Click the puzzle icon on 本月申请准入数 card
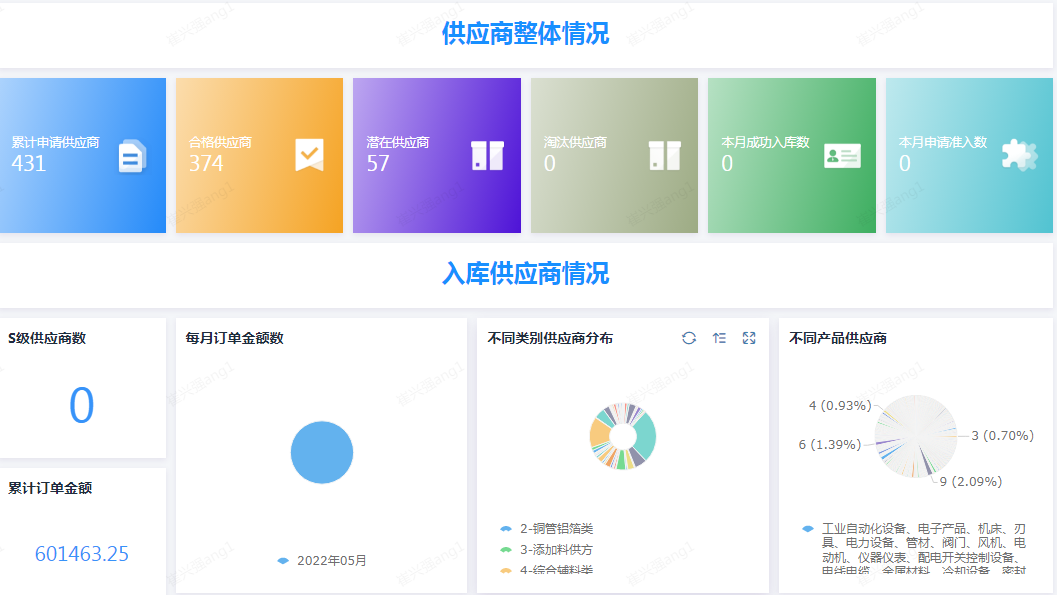 coord(1019,156)
